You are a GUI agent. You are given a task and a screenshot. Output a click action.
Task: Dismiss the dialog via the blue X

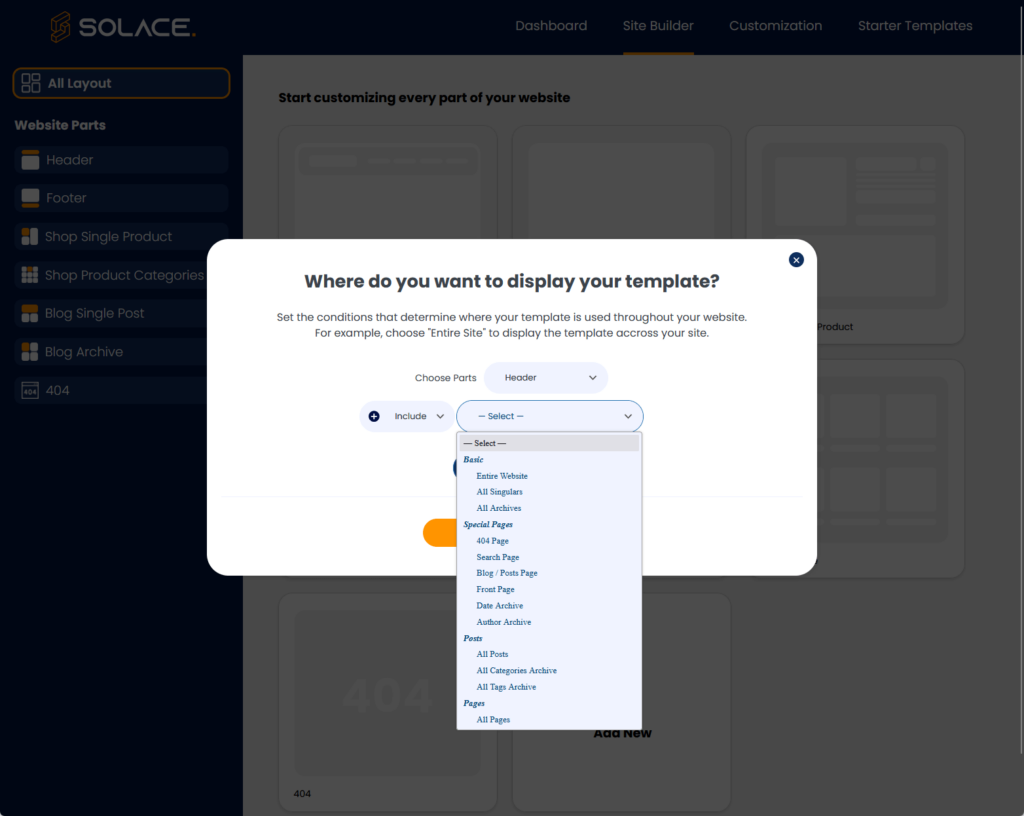click(796, 259)
